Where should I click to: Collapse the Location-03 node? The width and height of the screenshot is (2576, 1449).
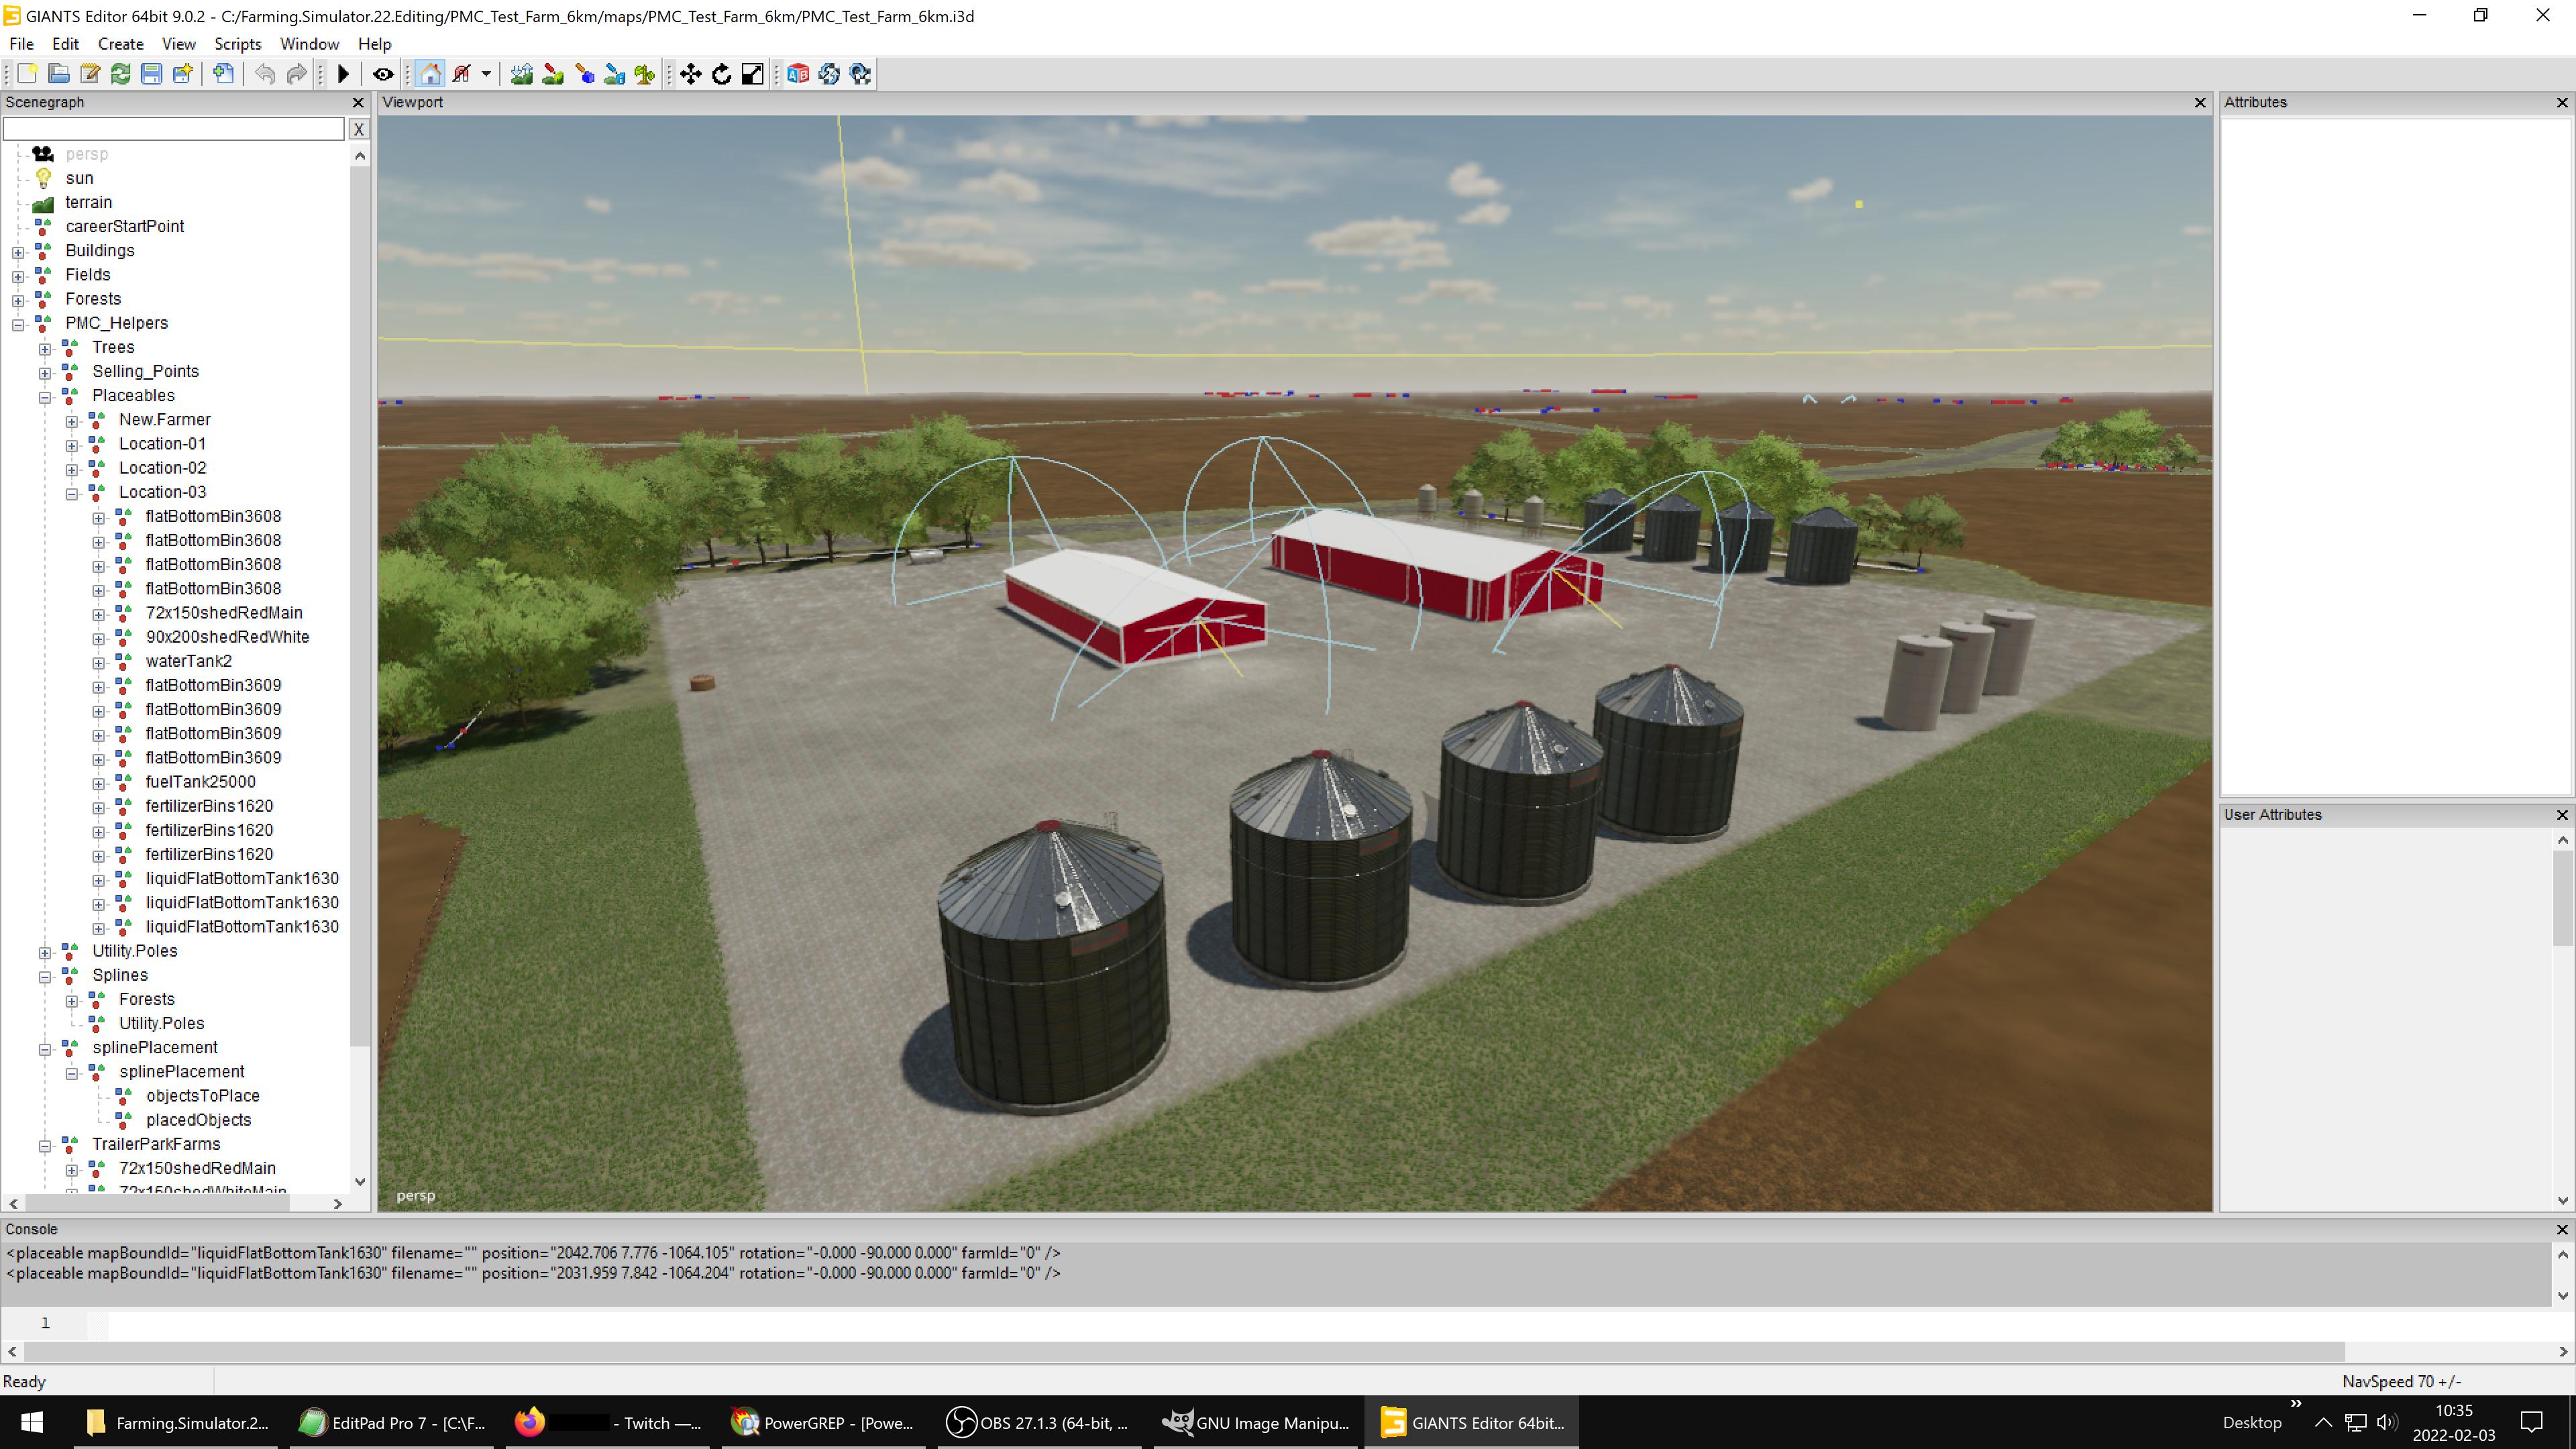[x=72, y=494]
